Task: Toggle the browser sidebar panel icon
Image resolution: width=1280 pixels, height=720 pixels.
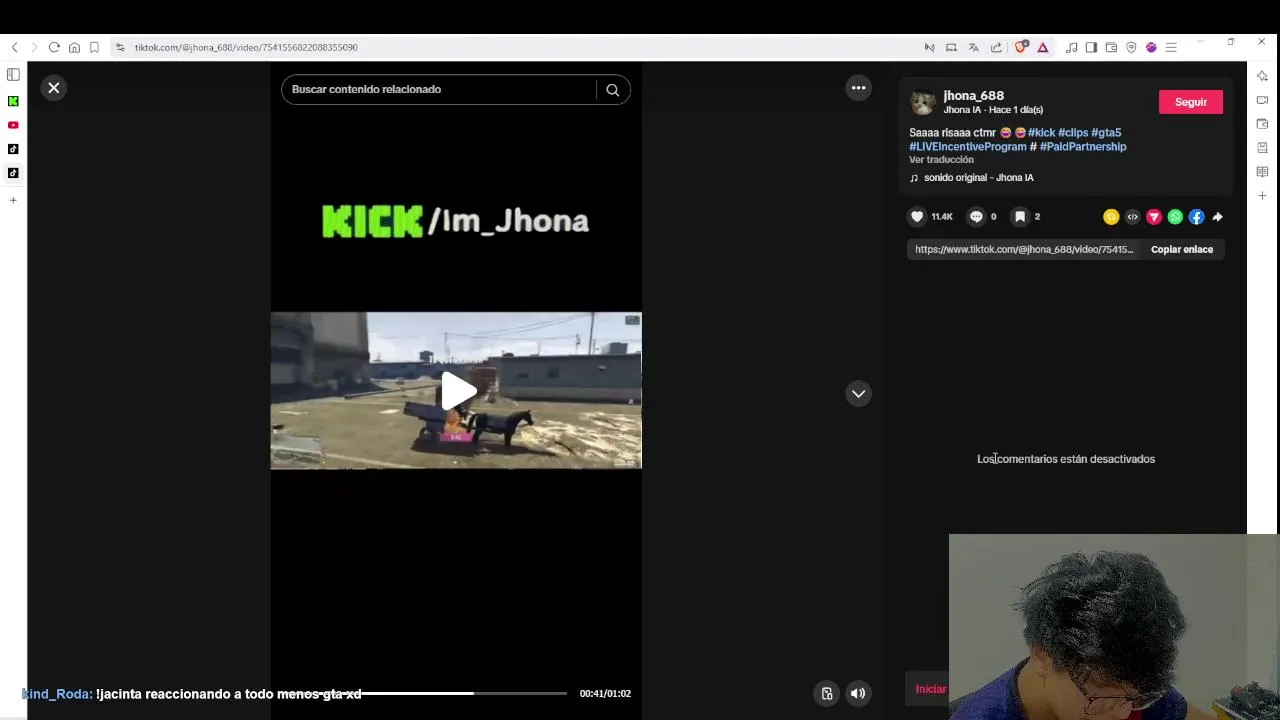Action: [13, 75]
